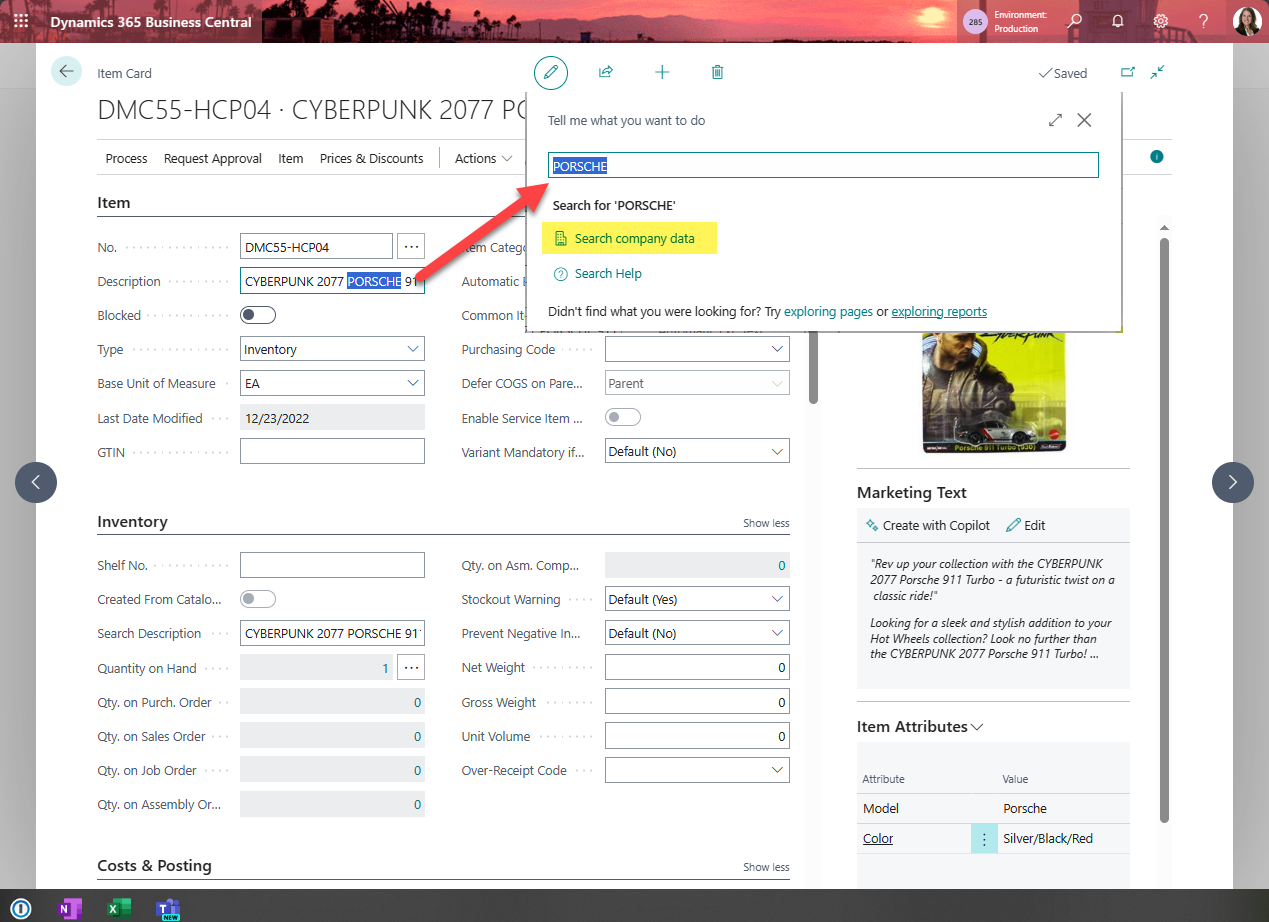Click the search magnifier in top bar
Viewport: 1269px width, 922px height.
click(x=1074, y=21)
